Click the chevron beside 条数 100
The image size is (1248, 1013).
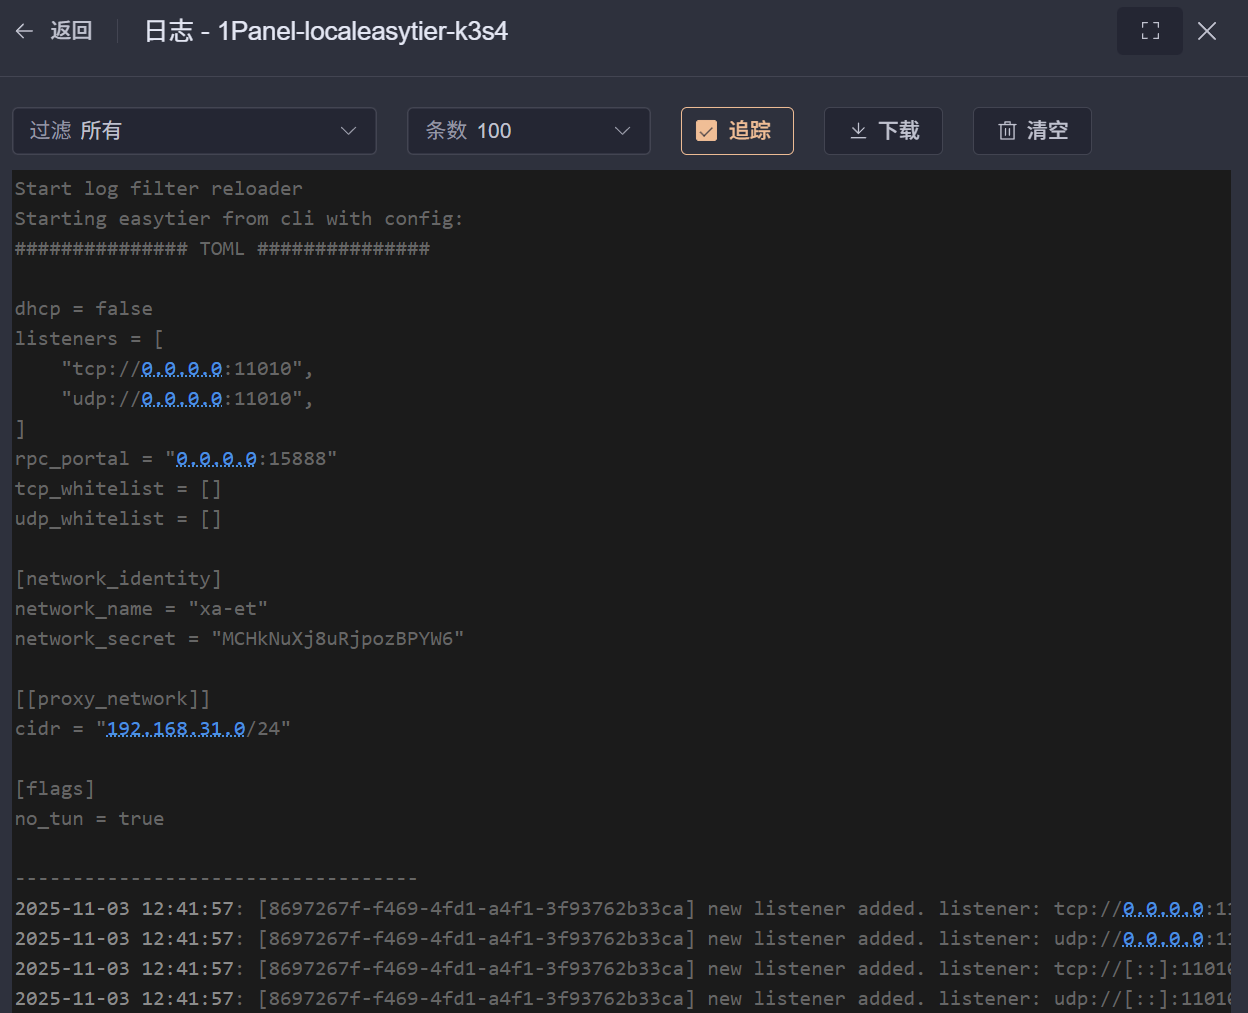coord(622,131)
